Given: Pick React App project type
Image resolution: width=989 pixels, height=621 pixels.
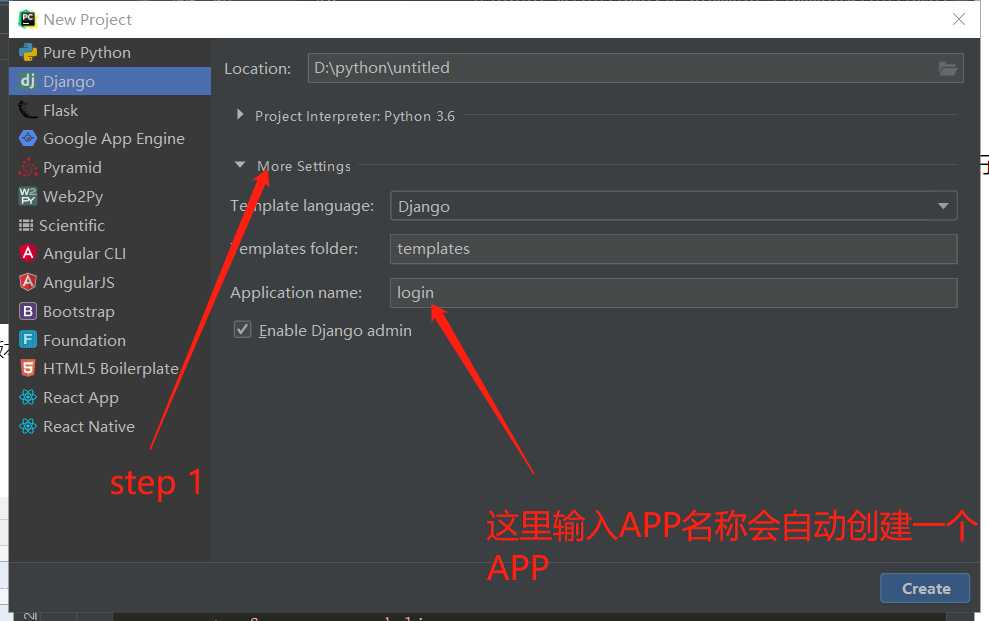Looking at the screenshot, I should click(x=110, y=398).
